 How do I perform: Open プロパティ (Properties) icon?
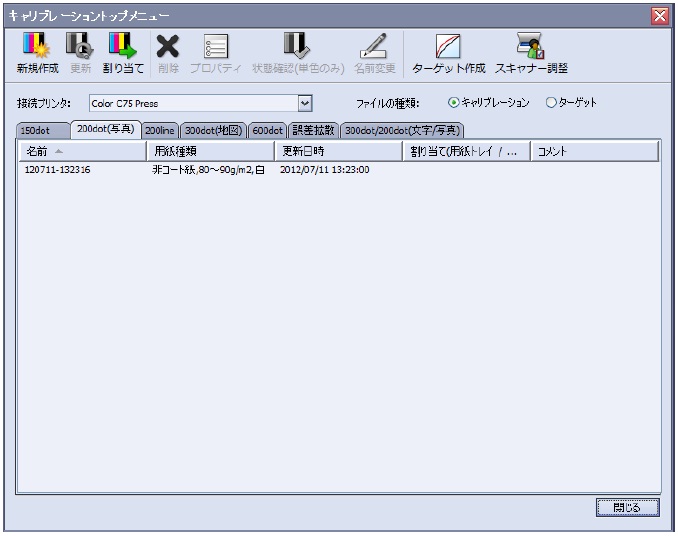(x=217, y=46)
